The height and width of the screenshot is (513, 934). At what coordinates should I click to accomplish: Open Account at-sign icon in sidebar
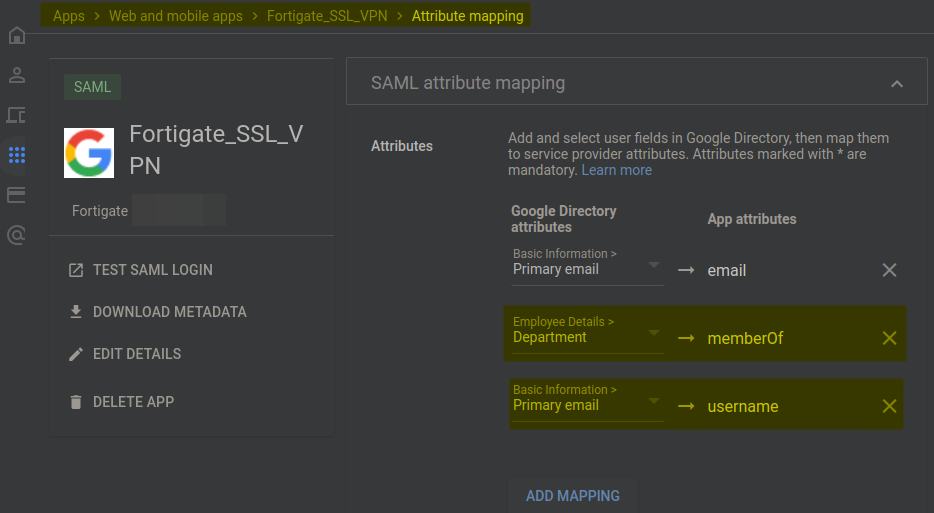click(x=16, y=235)
